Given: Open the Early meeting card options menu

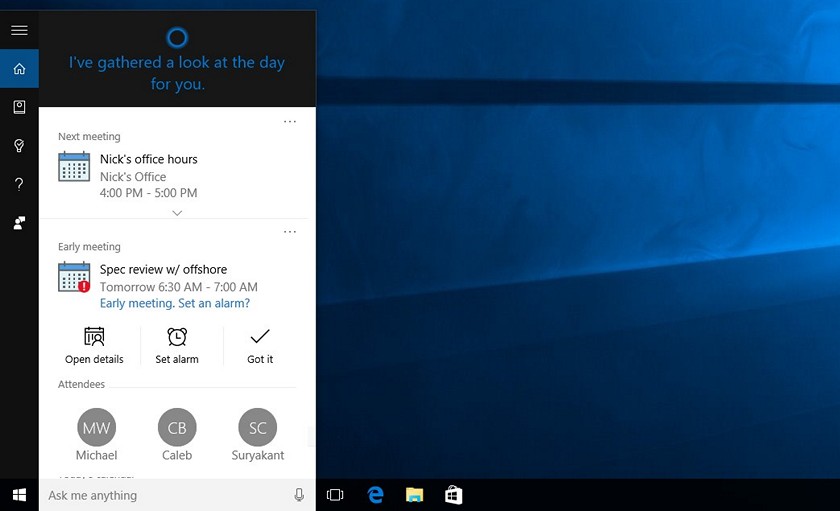Looking at the screenshot, I should 290,232.
